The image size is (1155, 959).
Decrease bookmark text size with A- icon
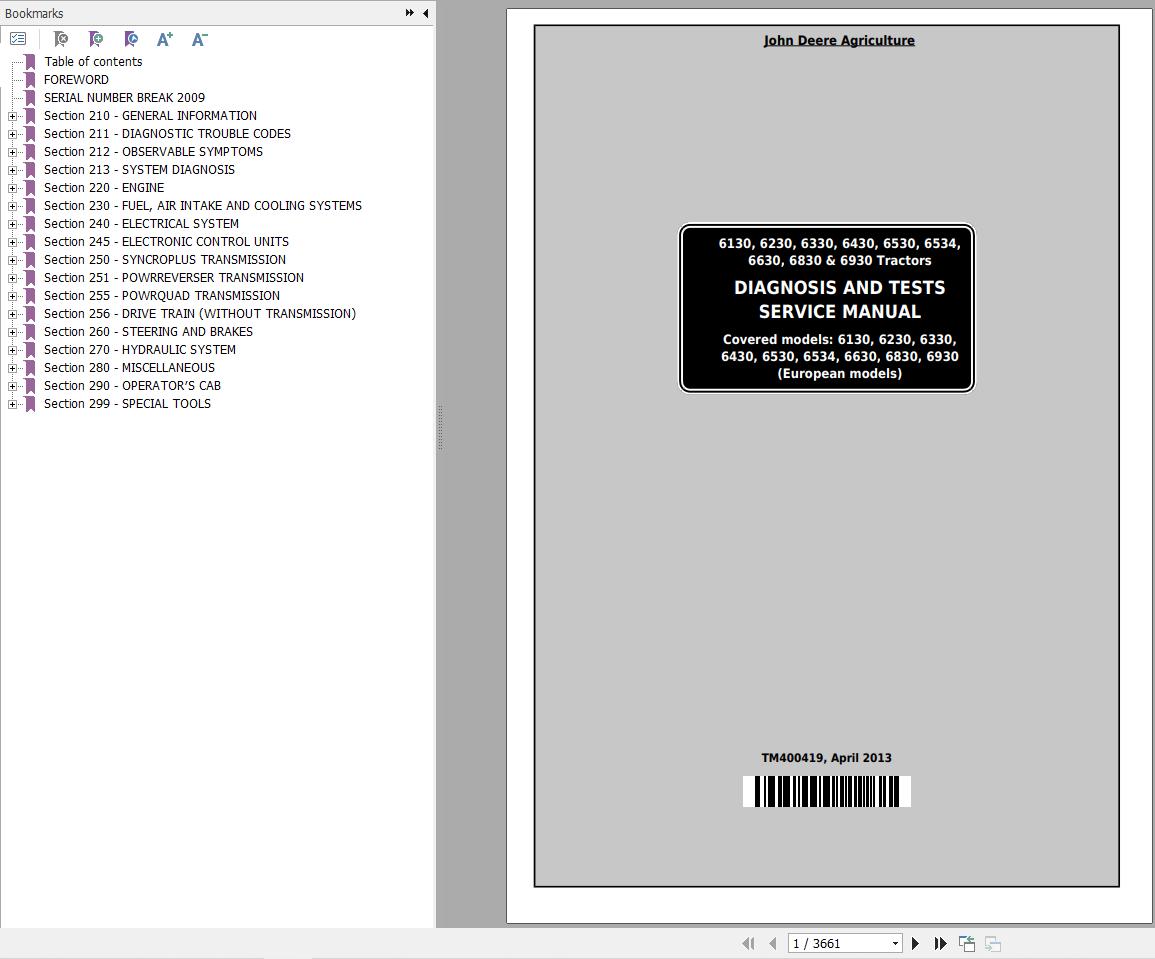pos(199,38)
